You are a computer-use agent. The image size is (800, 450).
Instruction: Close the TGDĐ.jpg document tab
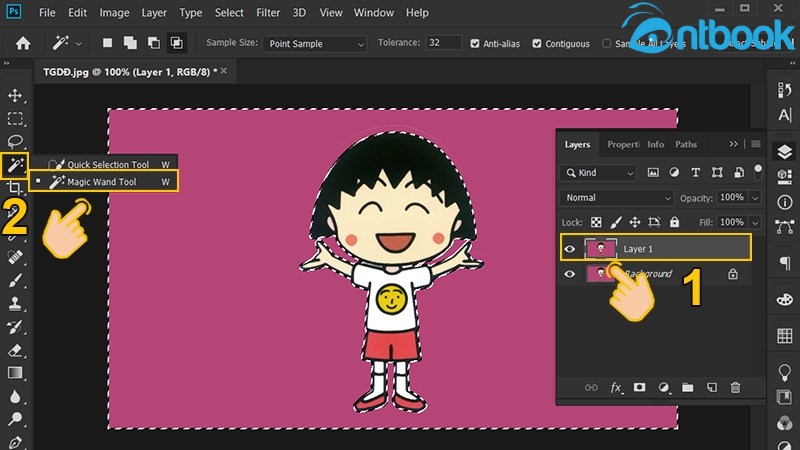[x=223, y=71]
